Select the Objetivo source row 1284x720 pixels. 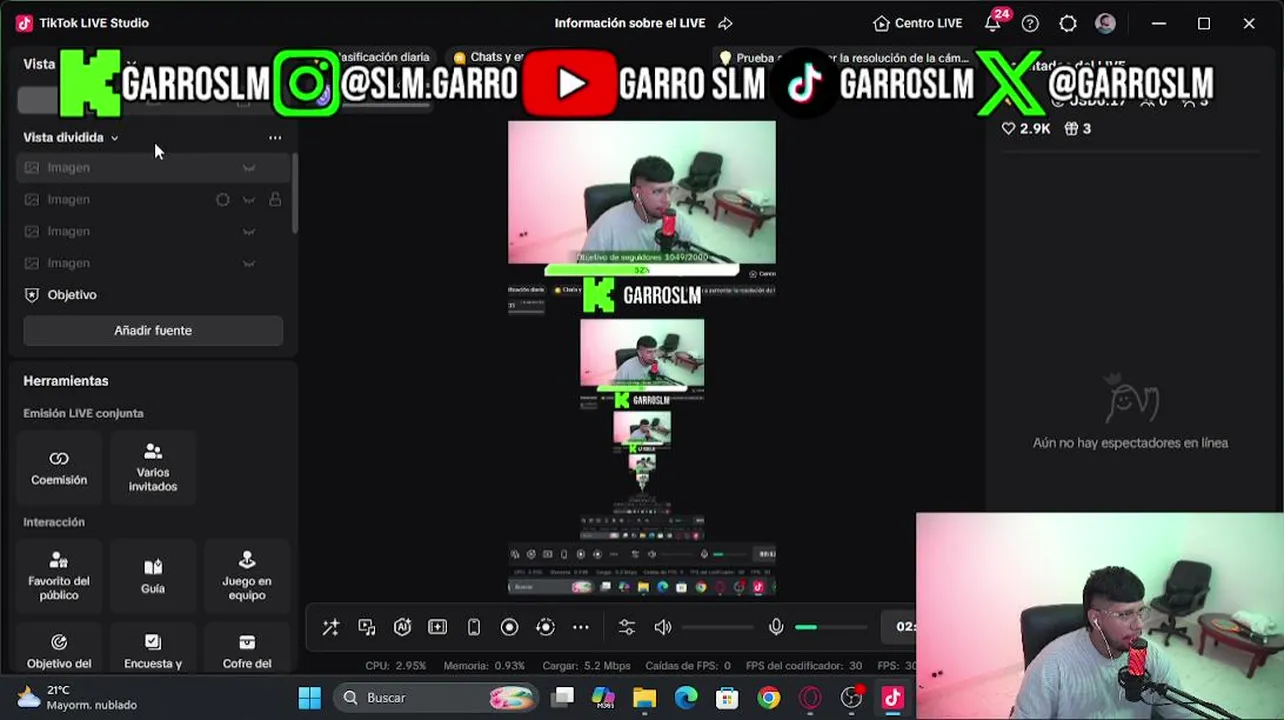pos(153,295)
